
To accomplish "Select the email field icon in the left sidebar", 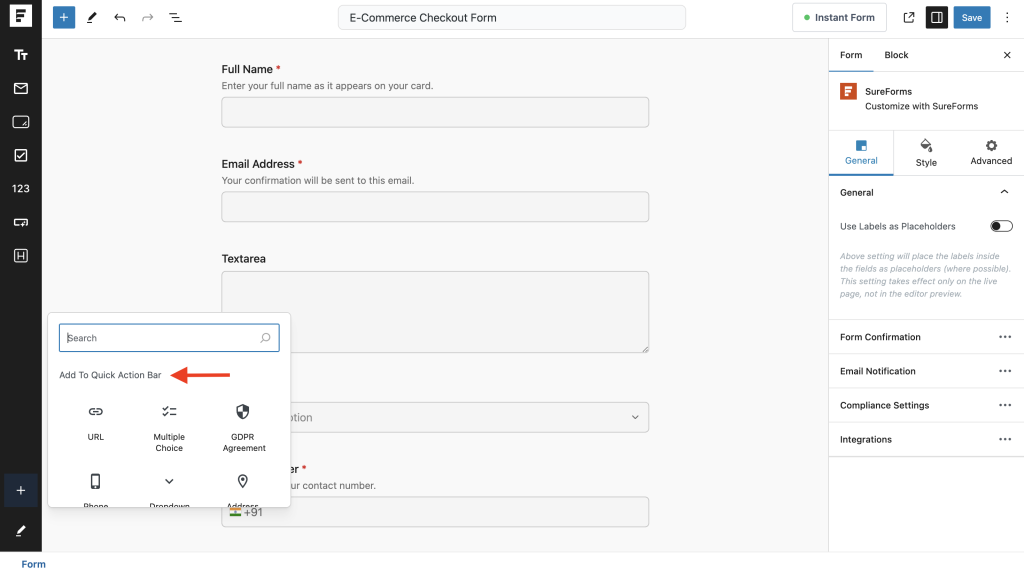I will (20, 88).
